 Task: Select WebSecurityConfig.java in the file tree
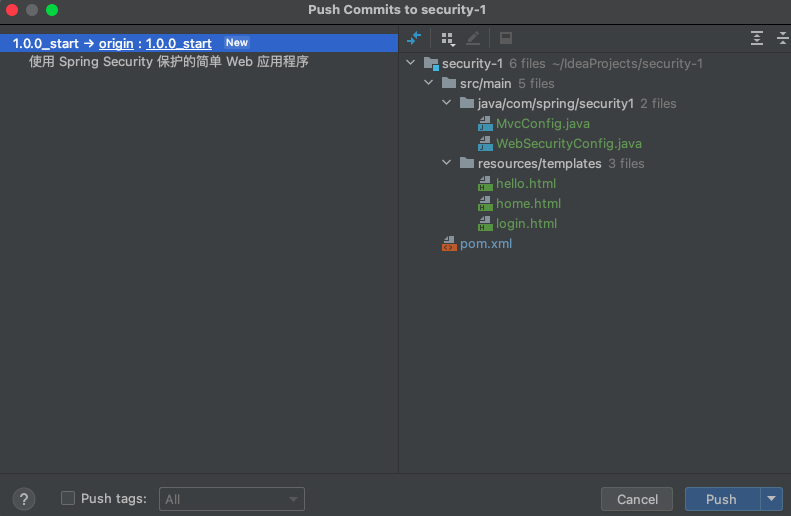coord(569,144)
